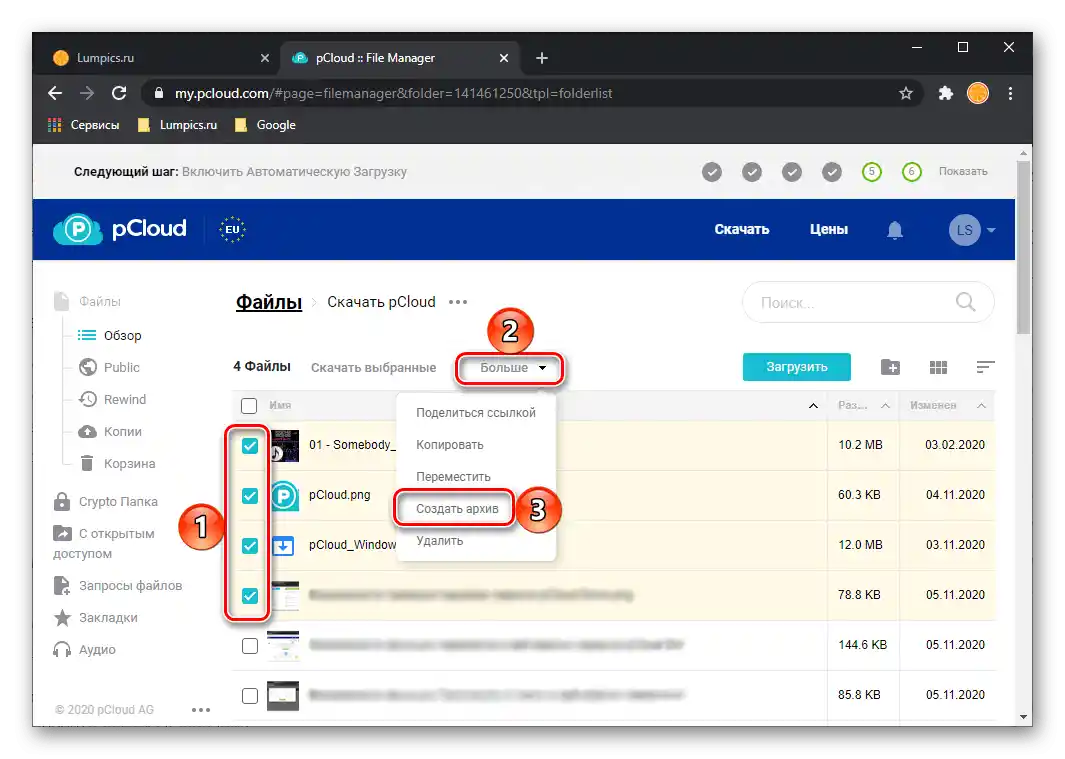The image size is (1065, 759).
Task: Click Включить Автоматическую Загрузку step text
Action: pos(294,172)
